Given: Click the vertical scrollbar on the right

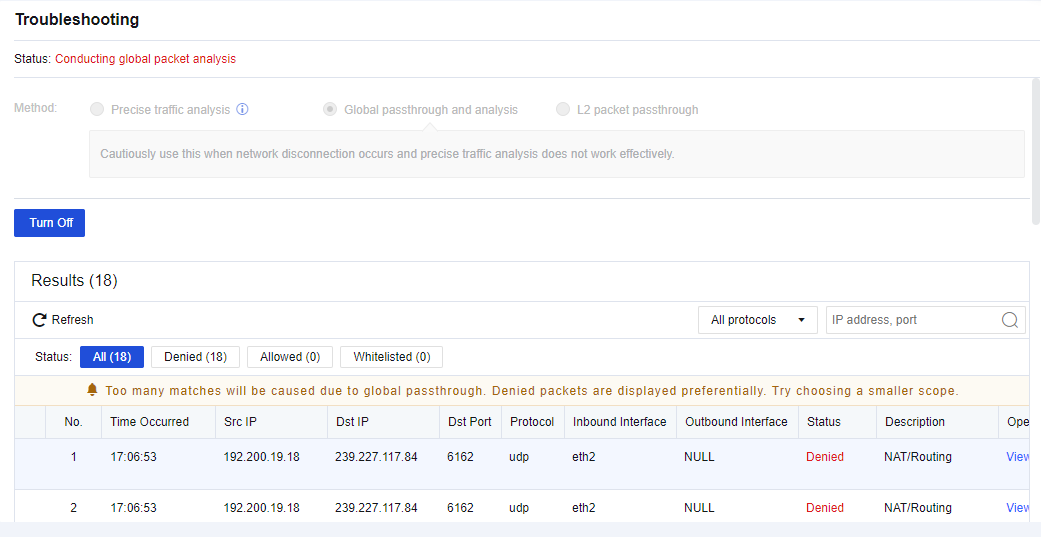Looking at the screenshot, I should (x=1036, y=150).
